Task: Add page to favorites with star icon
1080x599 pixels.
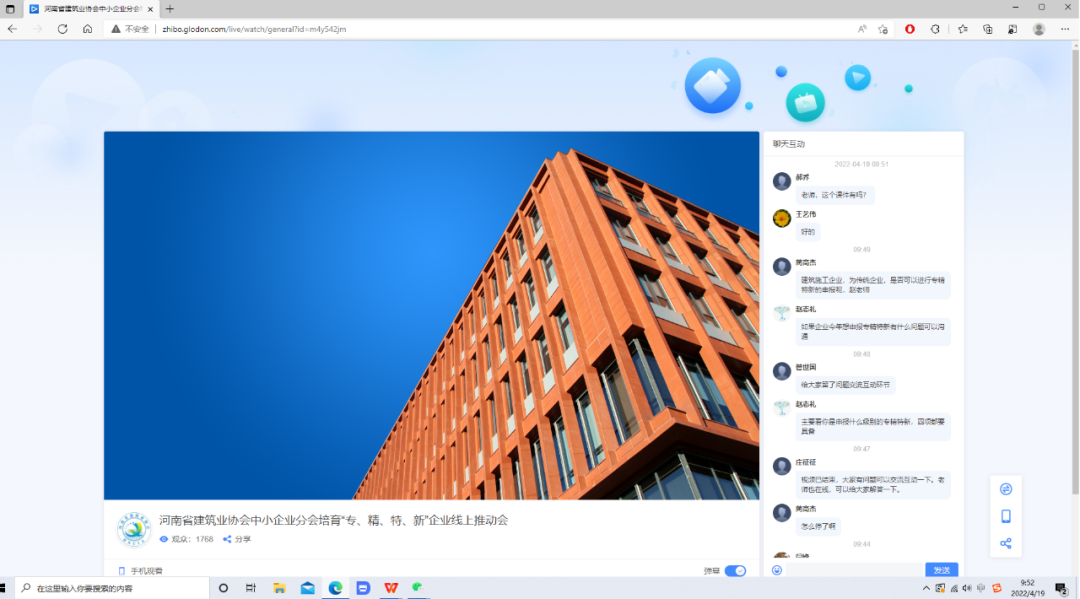Action: click(x=883, y=29)
